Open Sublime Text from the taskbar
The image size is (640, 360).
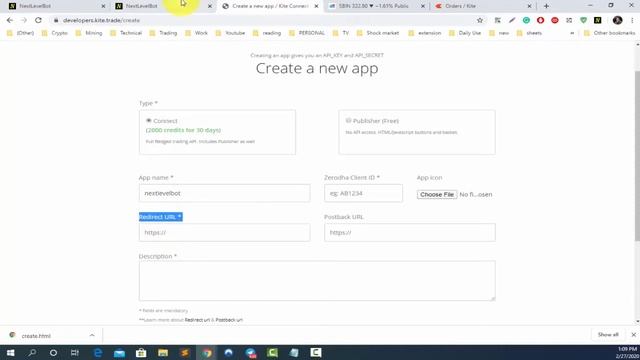(185, 353)
